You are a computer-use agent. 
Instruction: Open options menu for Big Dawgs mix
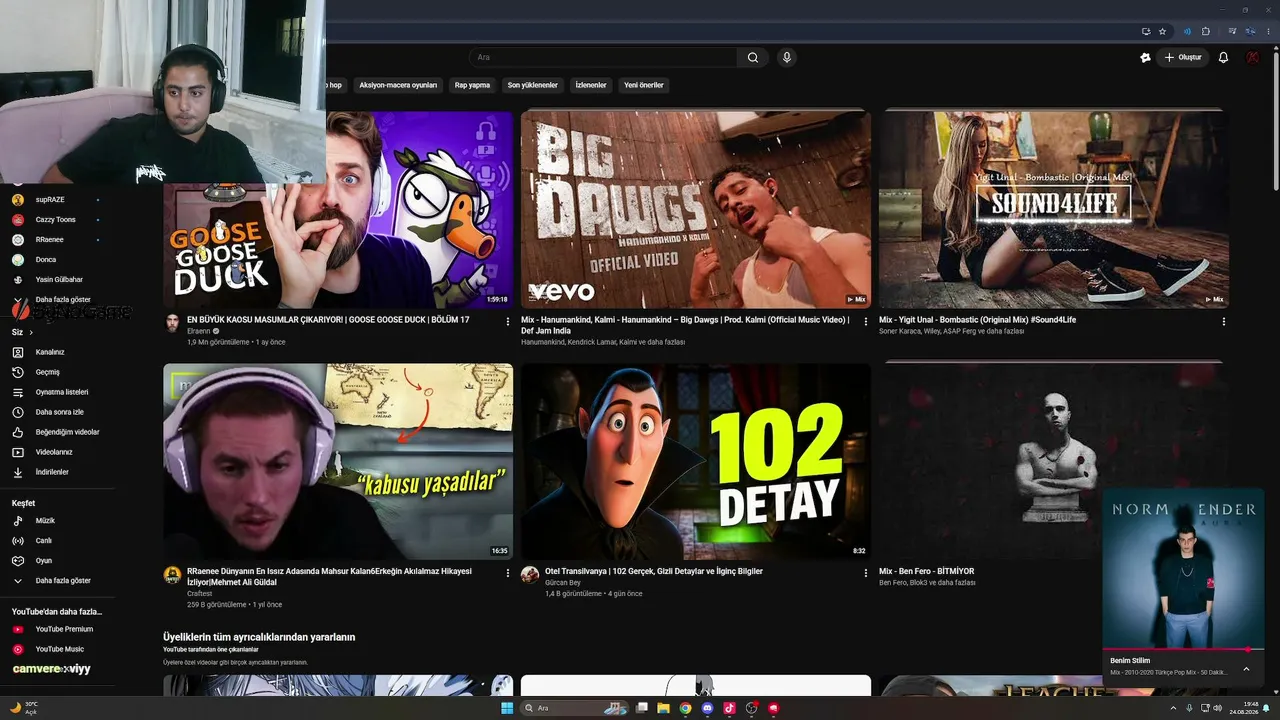(866, 322)
